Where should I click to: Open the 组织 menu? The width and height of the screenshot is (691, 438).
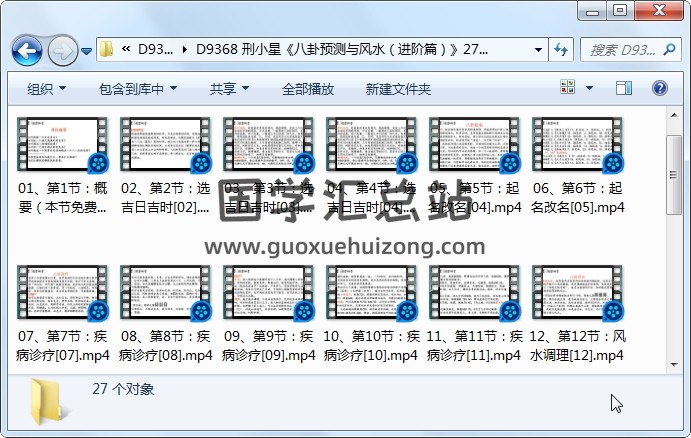pos(46,89)
